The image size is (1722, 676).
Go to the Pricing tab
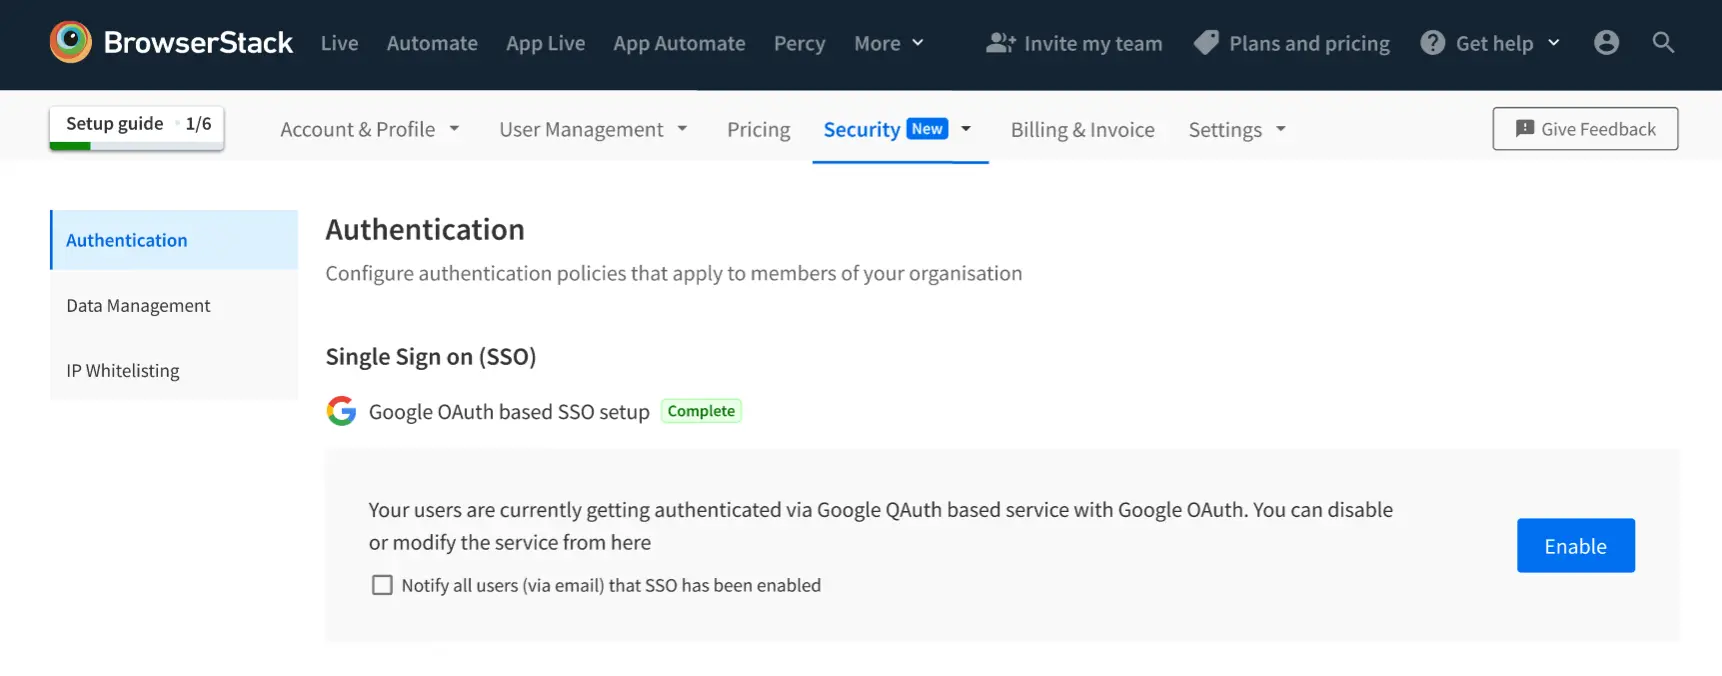[x=758, y=129]
